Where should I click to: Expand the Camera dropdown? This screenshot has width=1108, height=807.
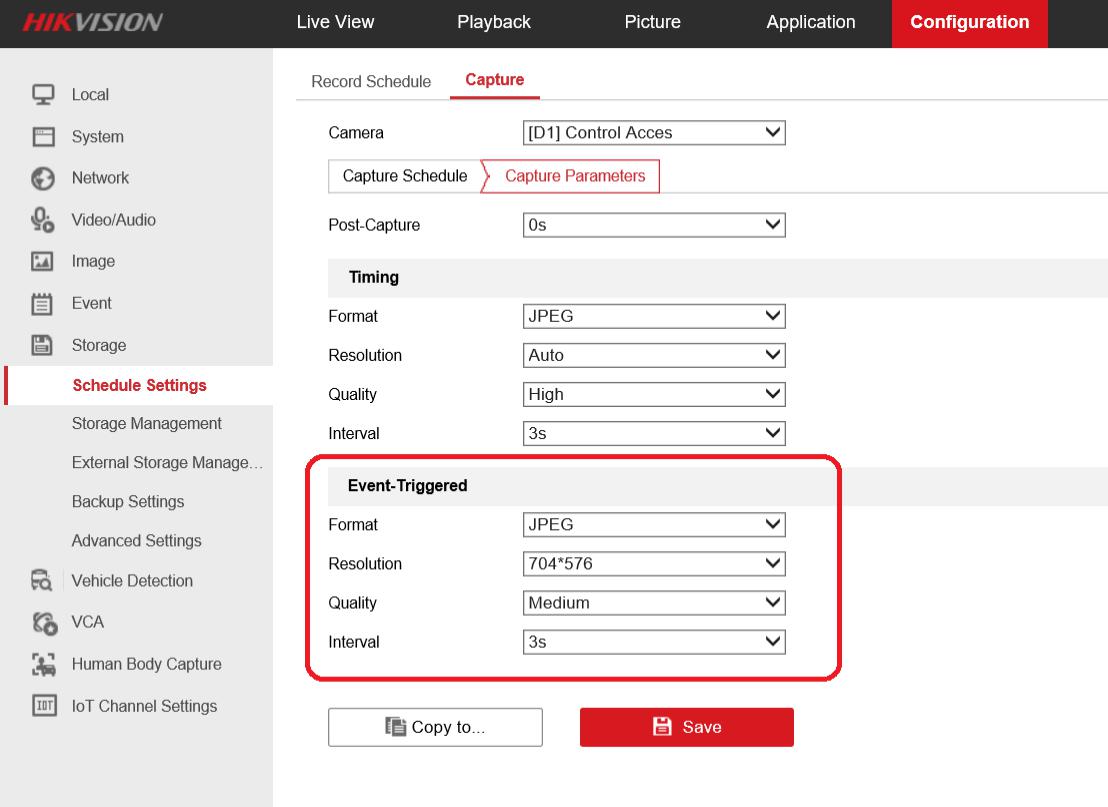(654, 133)
